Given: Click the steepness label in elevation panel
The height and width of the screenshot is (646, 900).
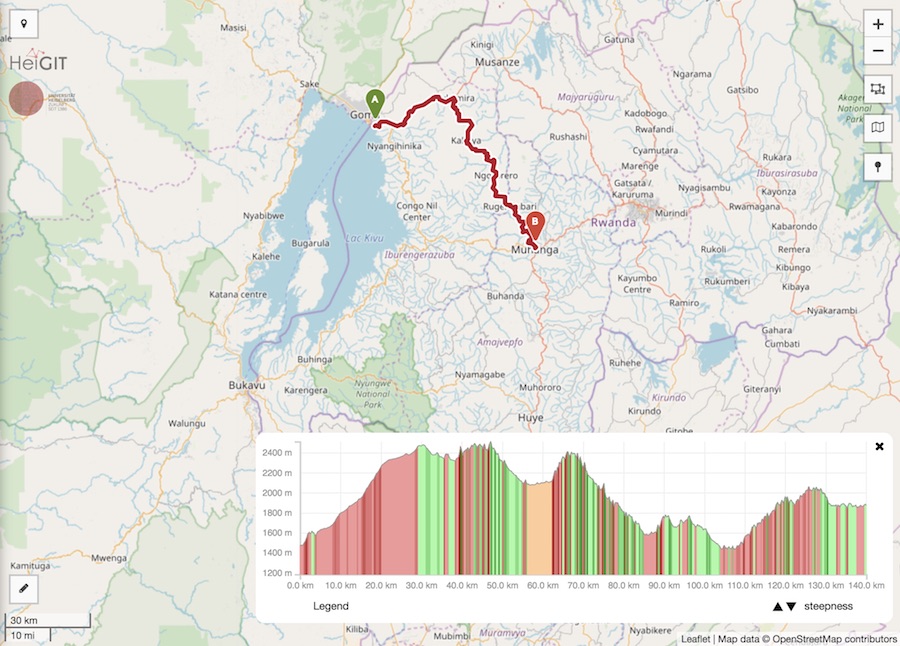Looking at the screenshot, I should click(829, 606).
